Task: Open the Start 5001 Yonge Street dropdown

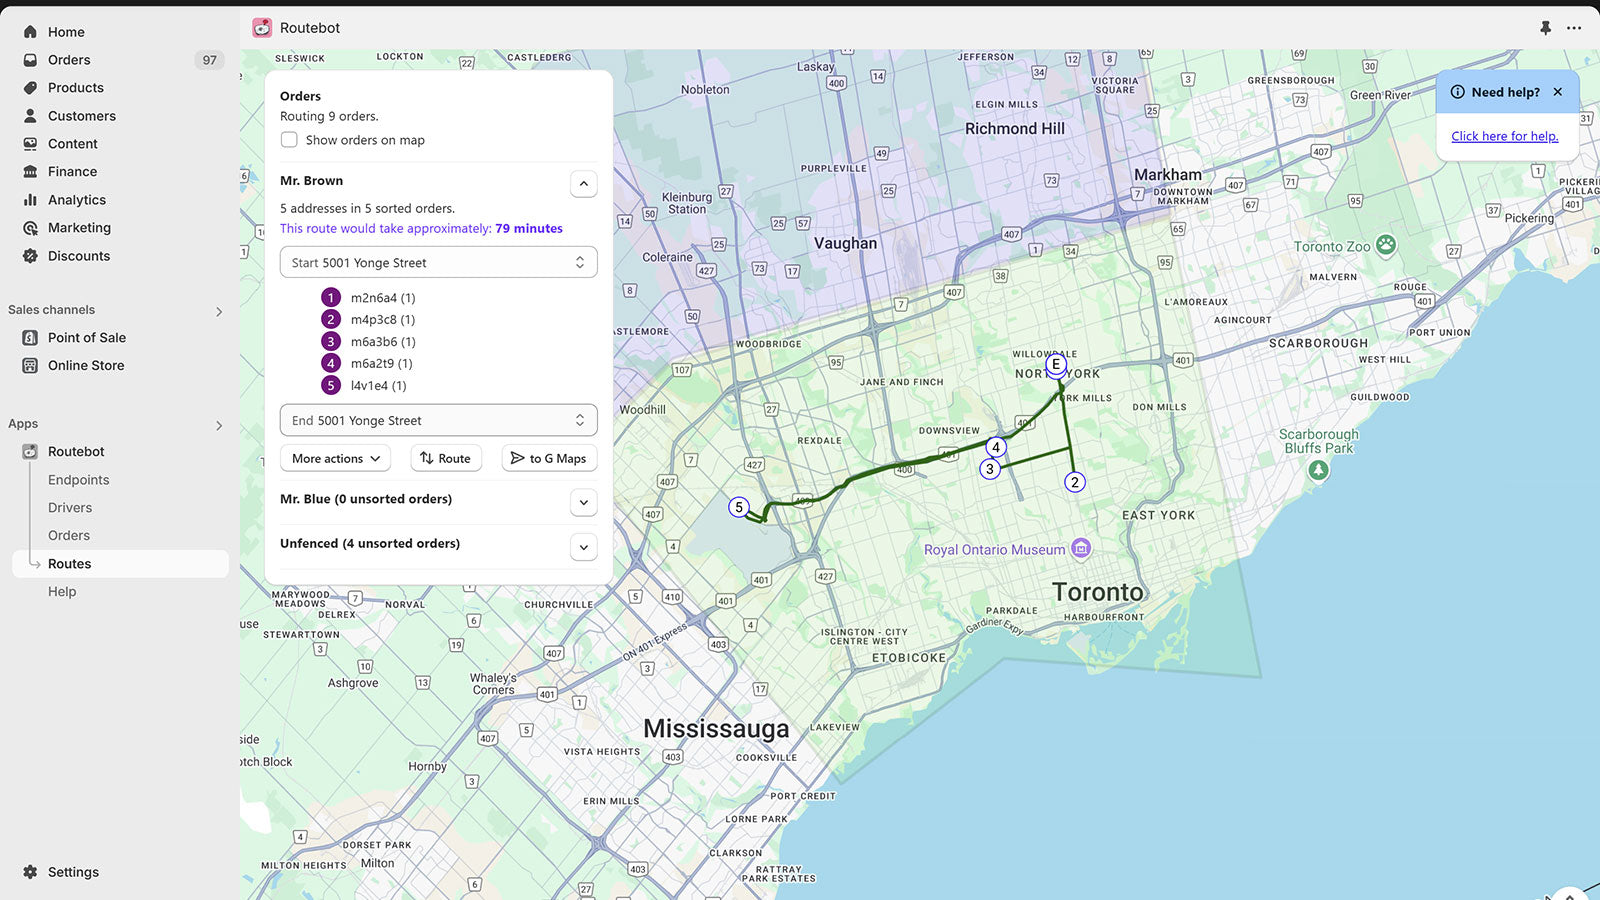Action: (439, 262)
